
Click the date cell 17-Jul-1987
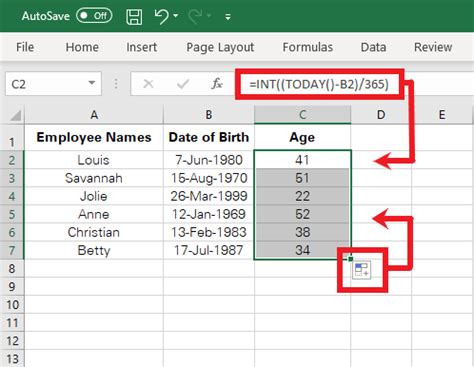(x=209, y=250)
